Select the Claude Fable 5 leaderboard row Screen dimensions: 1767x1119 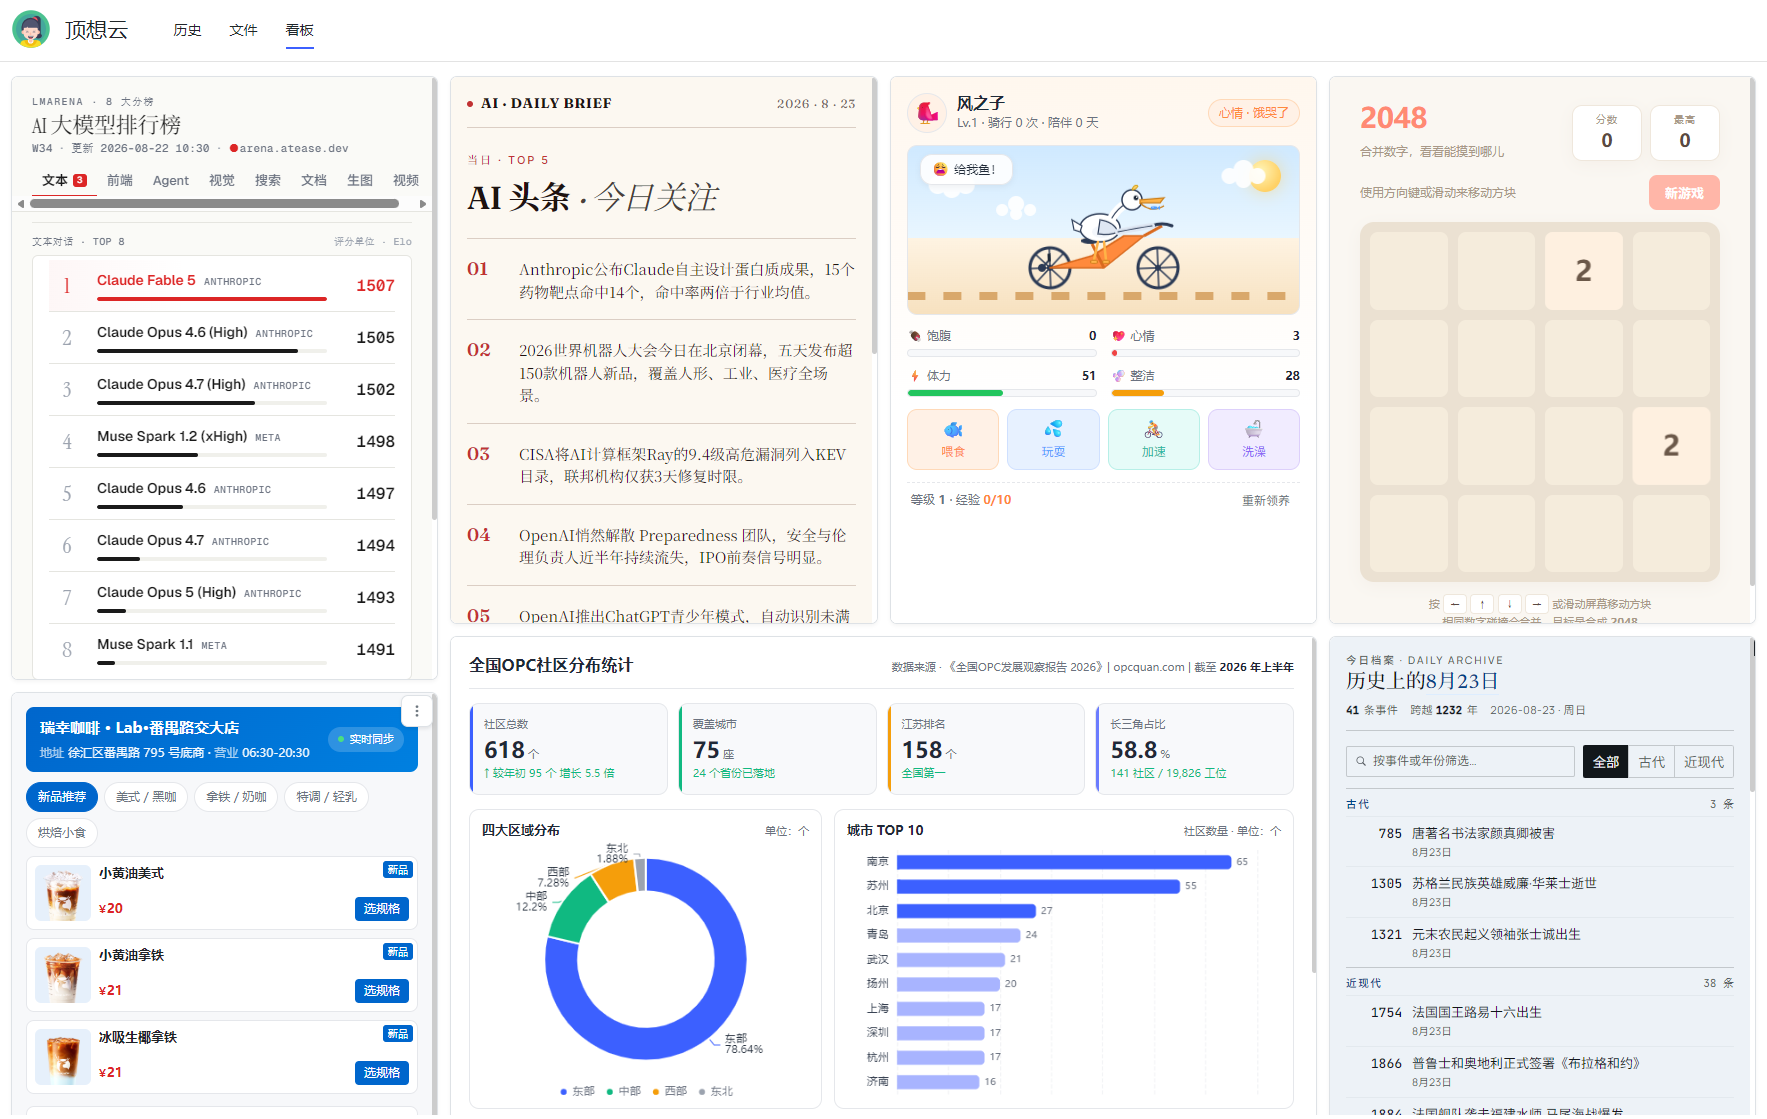pos(222,285)
